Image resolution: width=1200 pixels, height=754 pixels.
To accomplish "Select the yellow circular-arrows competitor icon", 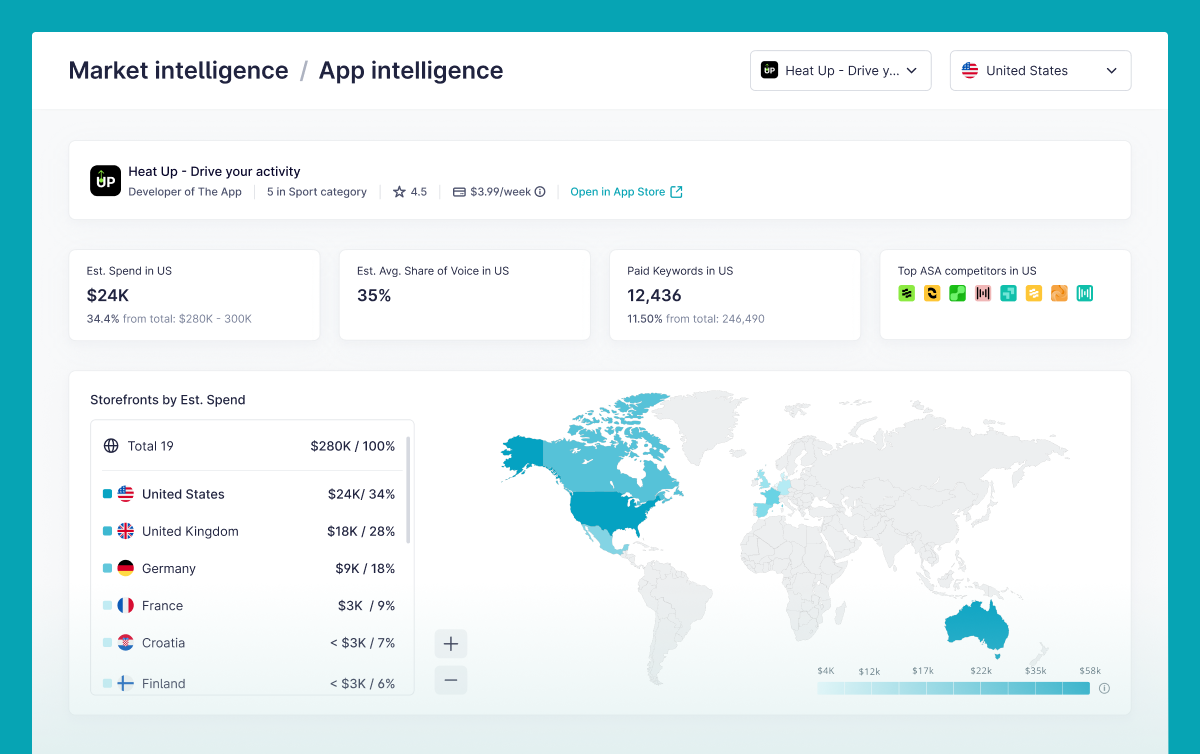I will (x=932, y=293).
